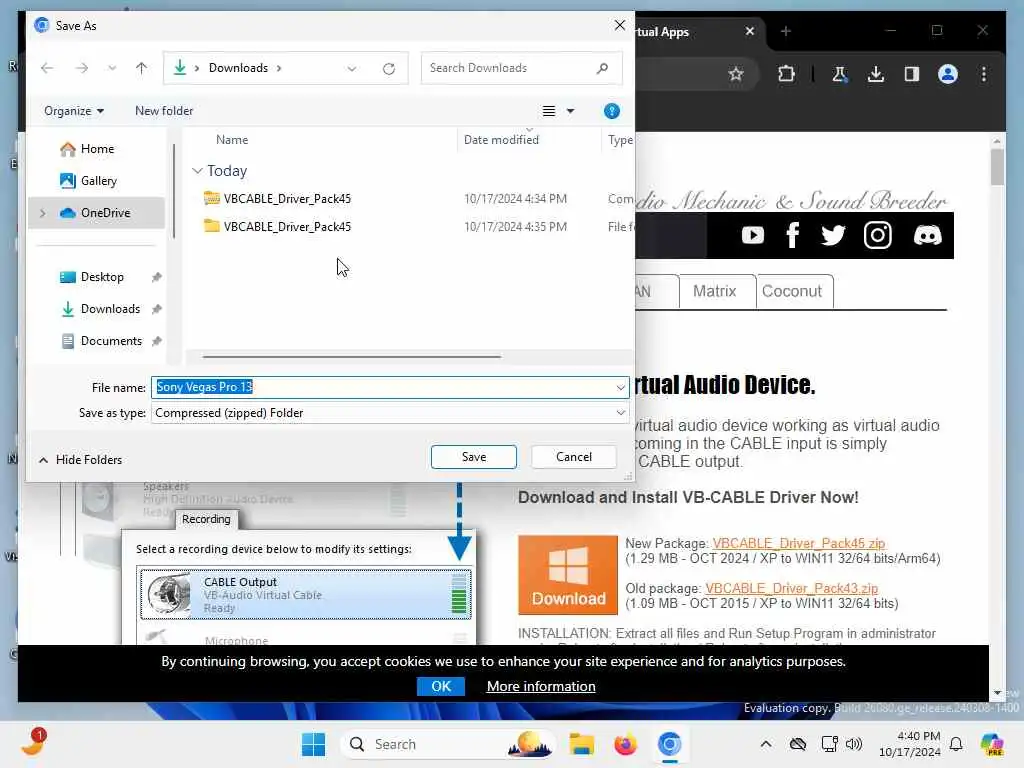Switch to the Coconut tab

click(x=794, y=291)
